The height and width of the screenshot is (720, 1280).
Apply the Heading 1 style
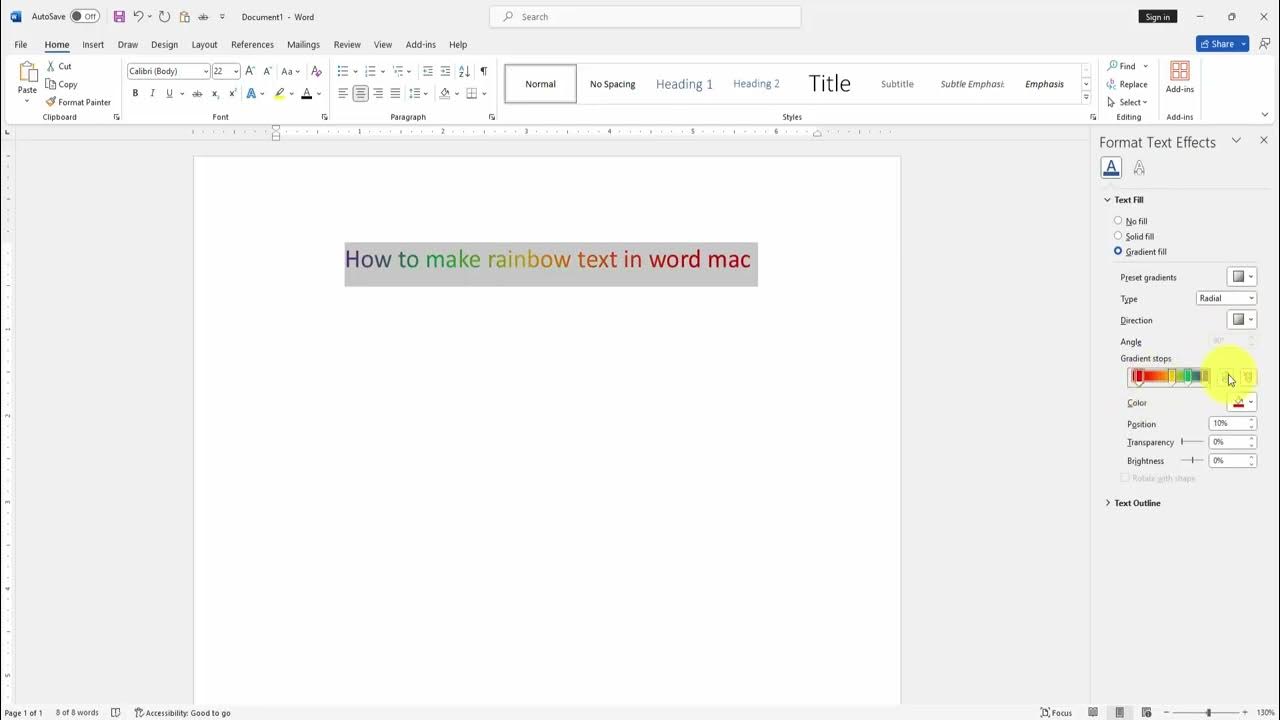pos(684,84)
